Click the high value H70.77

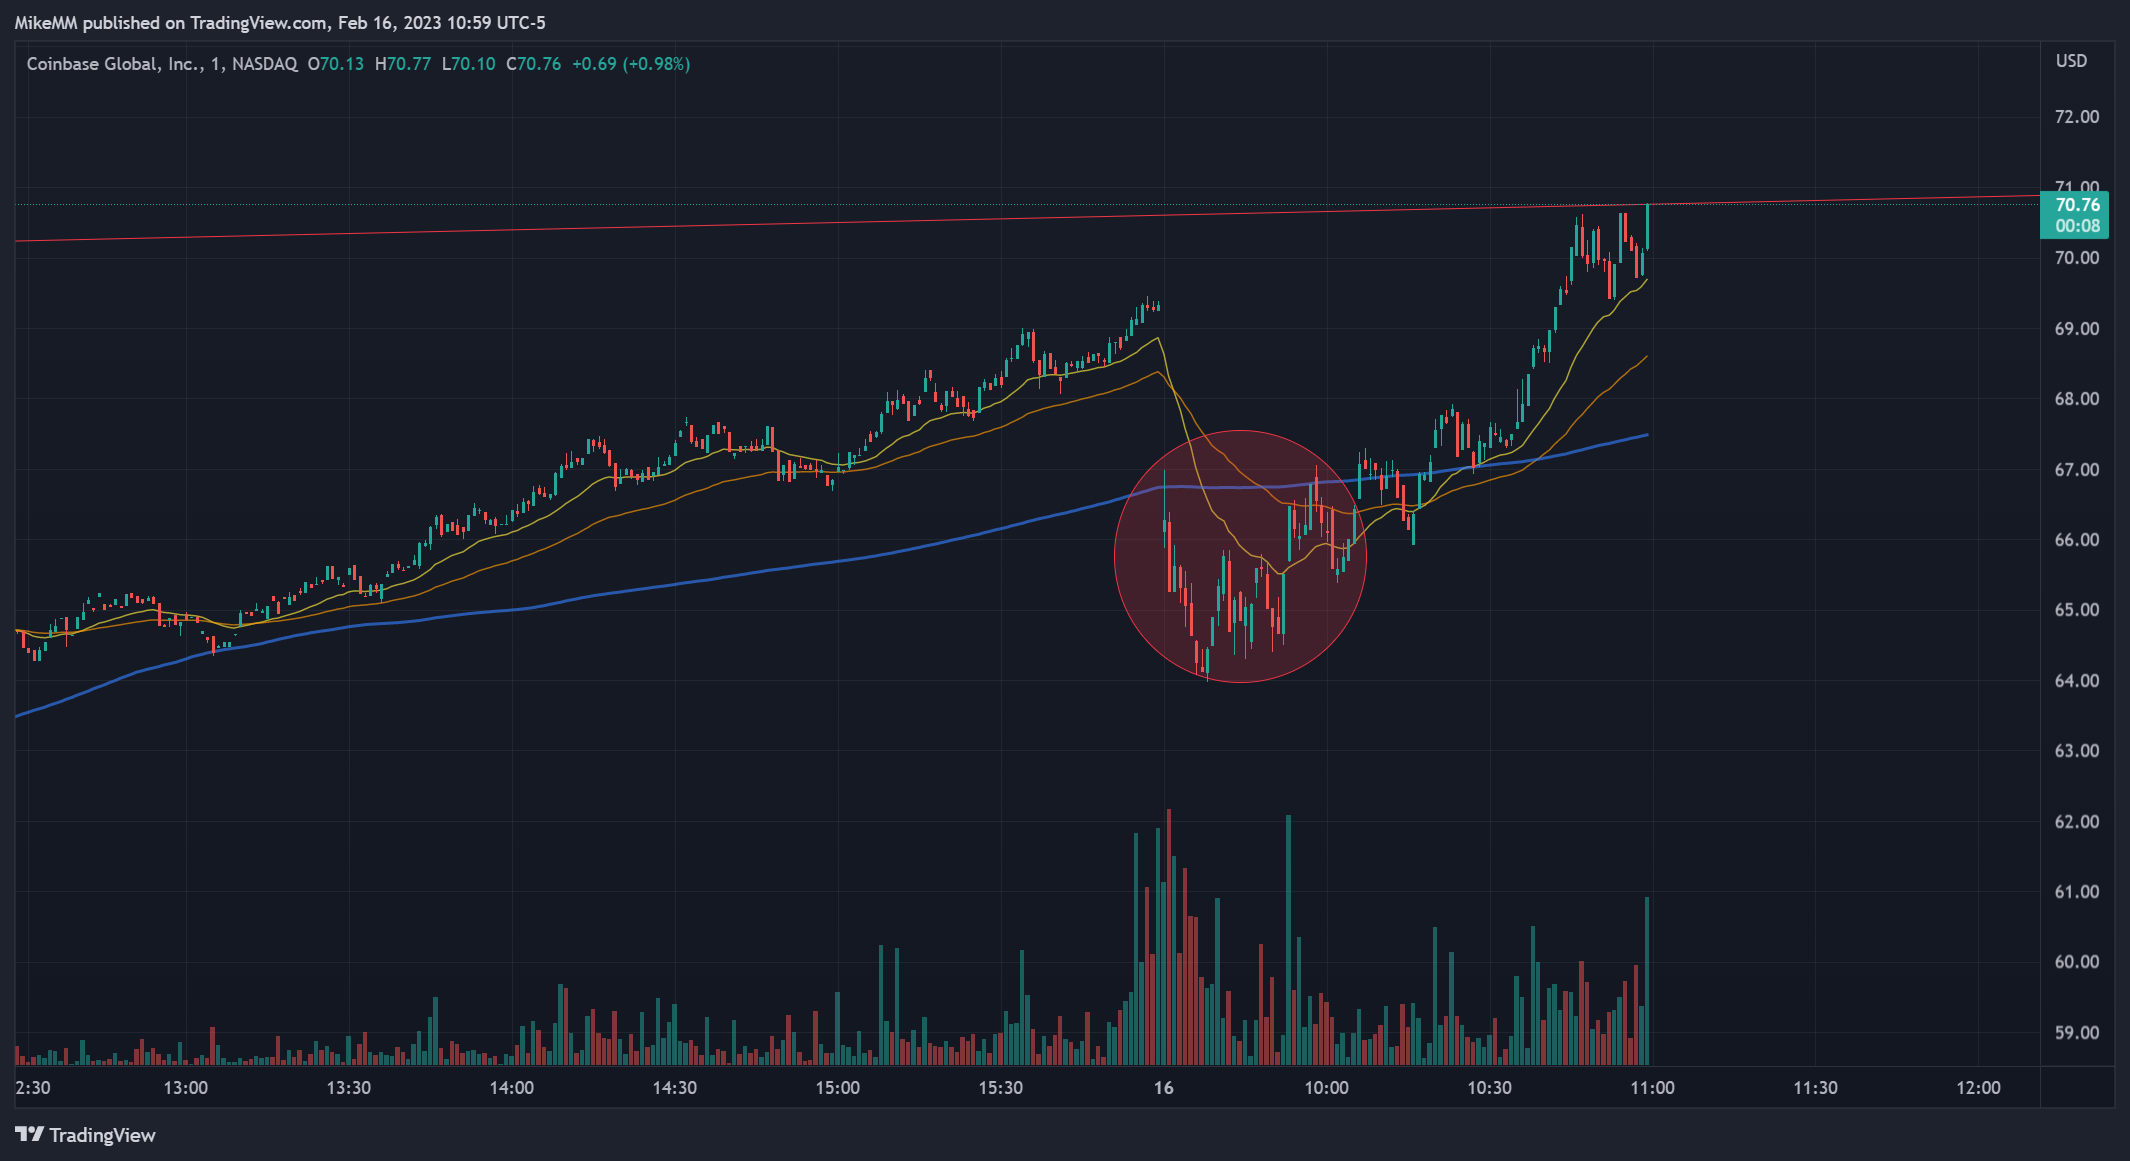point(403,64)
